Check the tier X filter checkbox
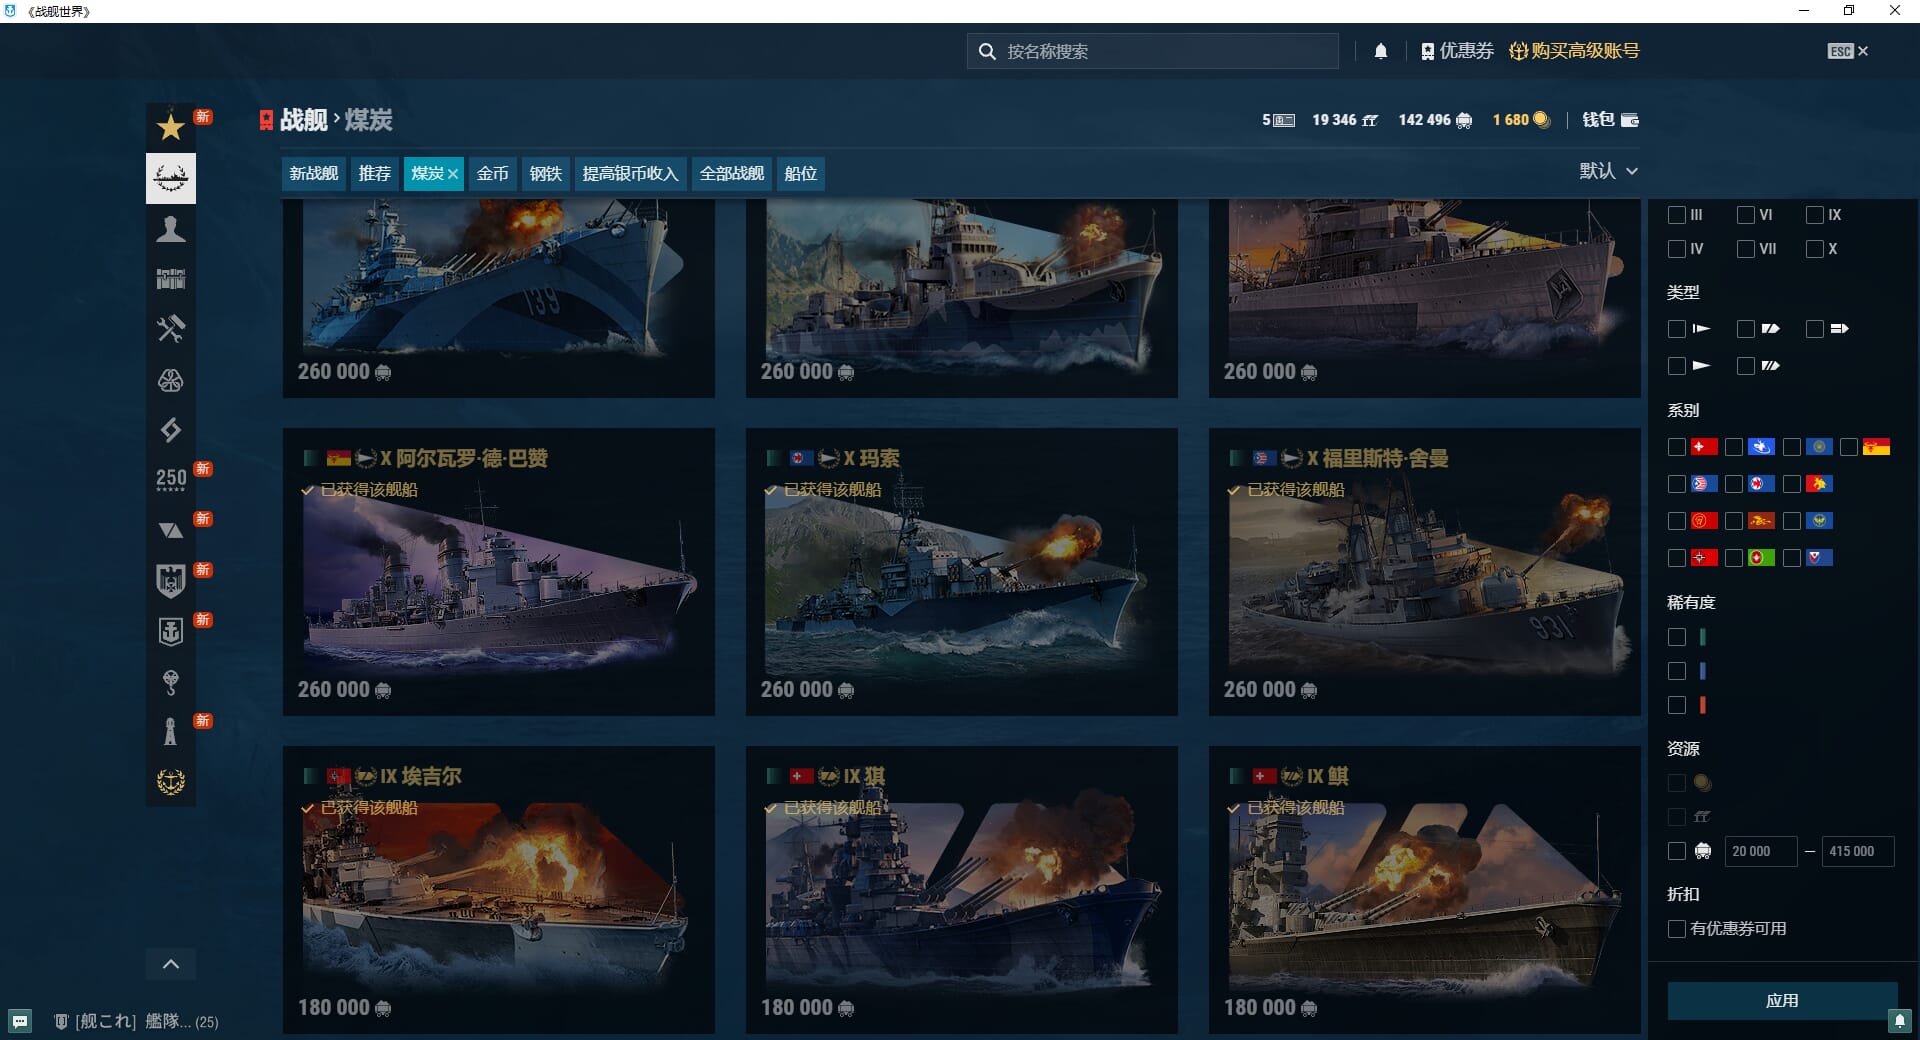Image resolution: width=1920 pixels, height=1040 pixels. pos(1815,249)
